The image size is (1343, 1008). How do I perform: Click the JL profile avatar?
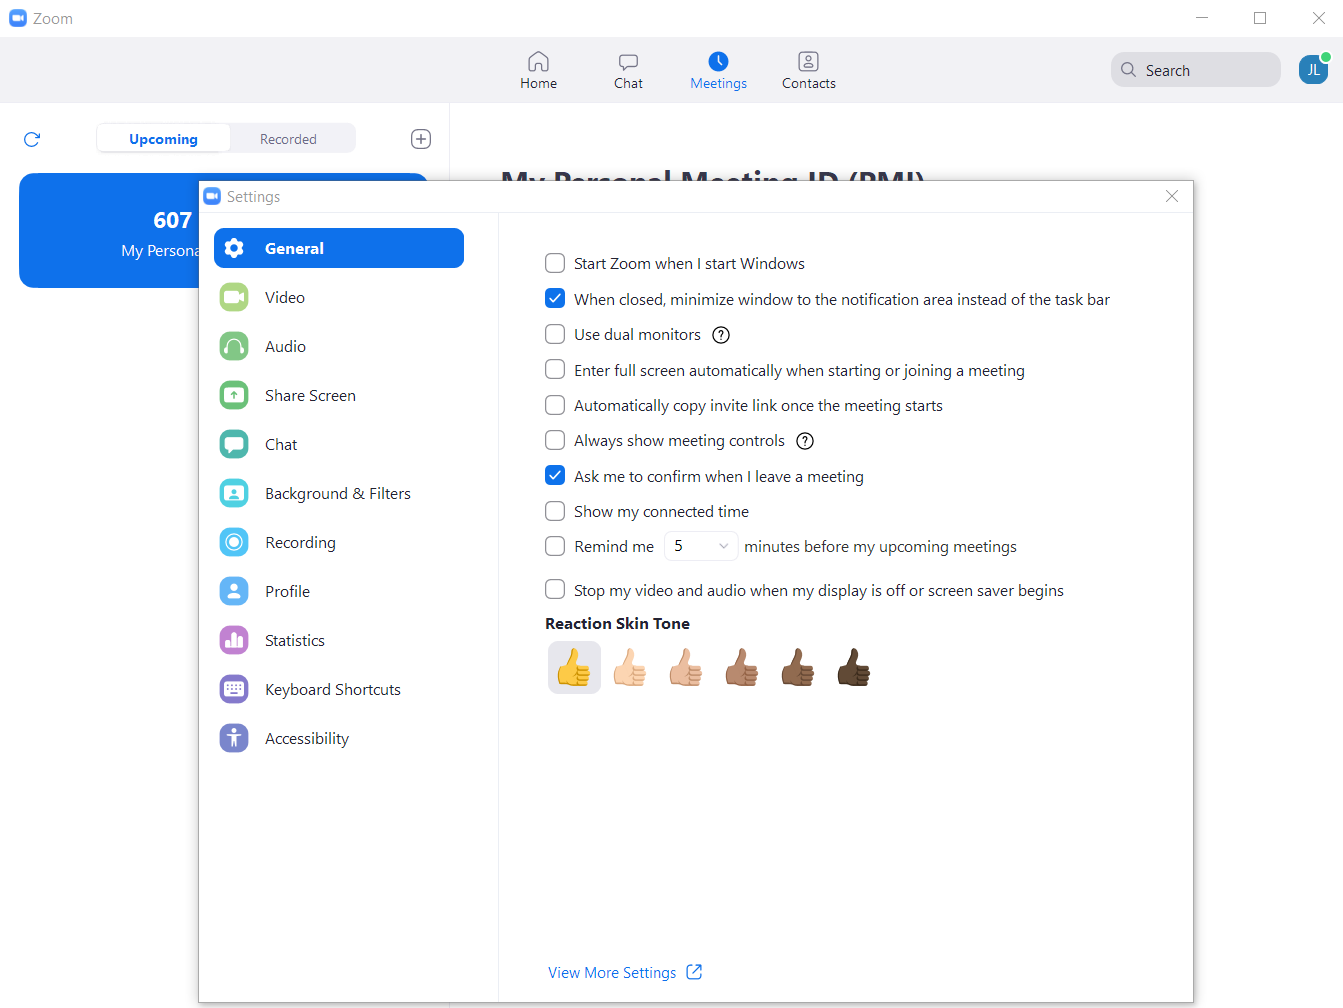pos(1313,70)
